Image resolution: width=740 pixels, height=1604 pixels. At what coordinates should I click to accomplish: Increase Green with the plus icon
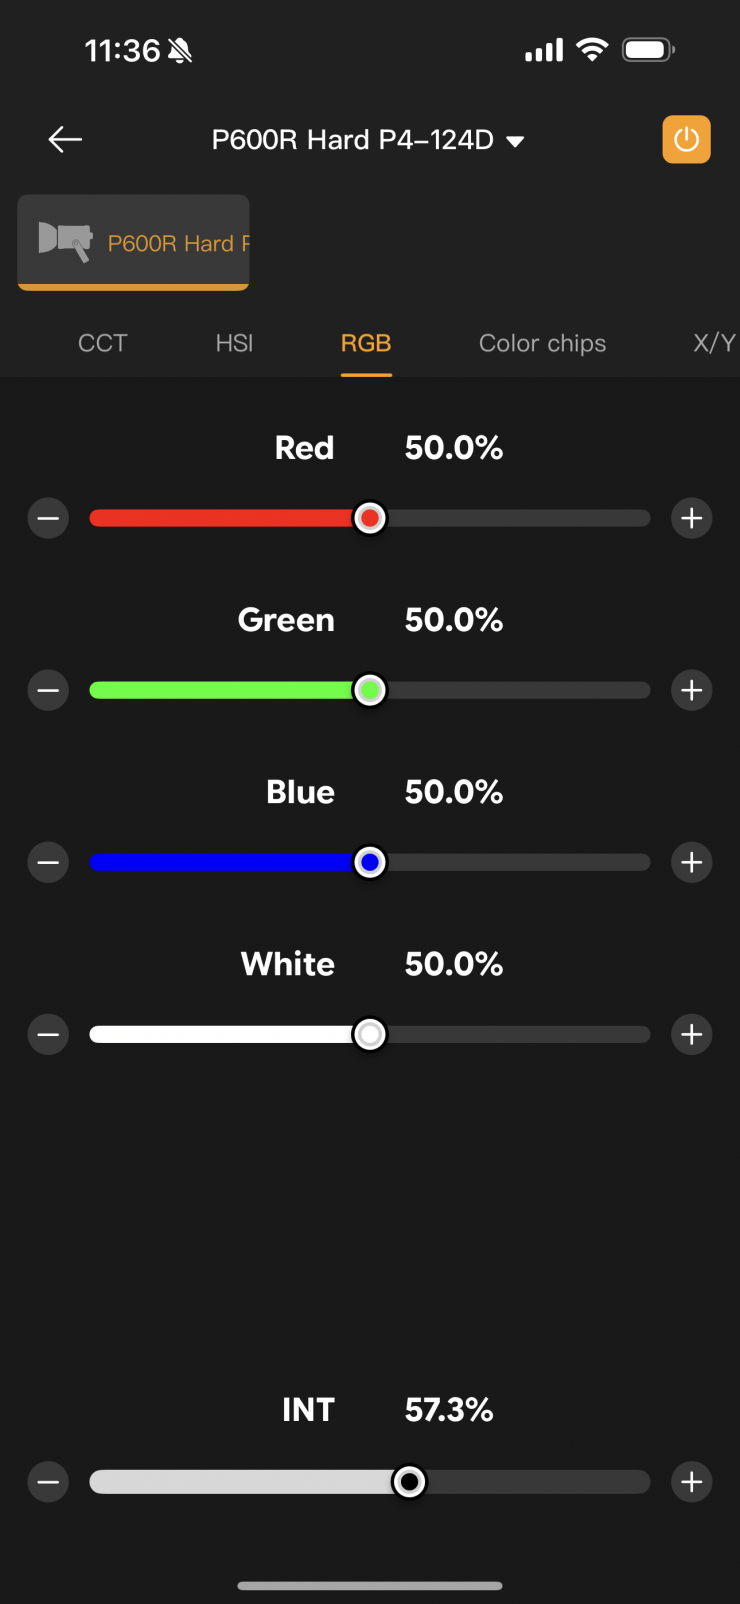691,690
